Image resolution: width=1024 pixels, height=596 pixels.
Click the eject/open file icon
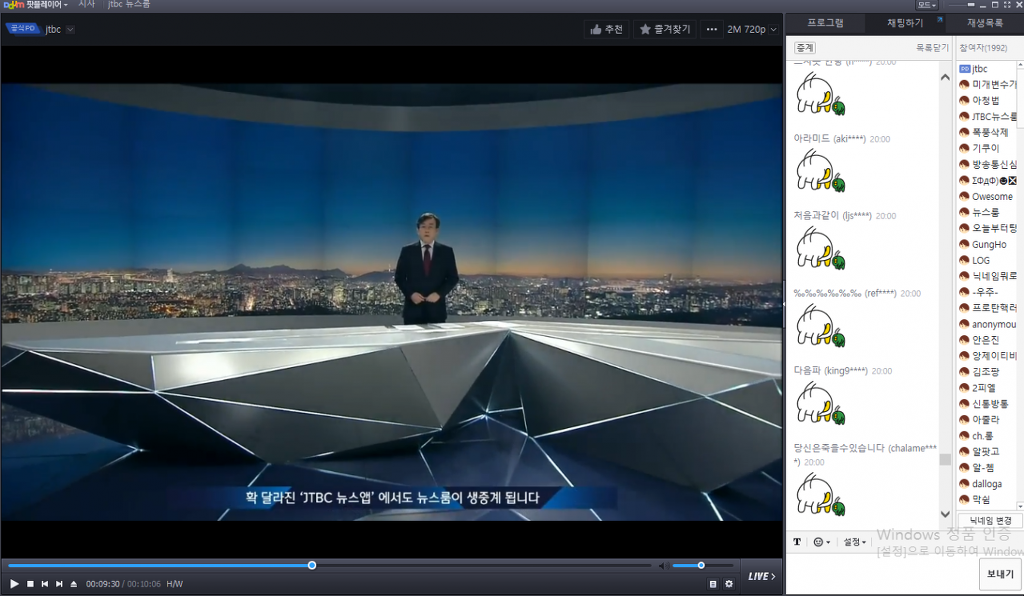pyautogui.click(x=73, y=584)
